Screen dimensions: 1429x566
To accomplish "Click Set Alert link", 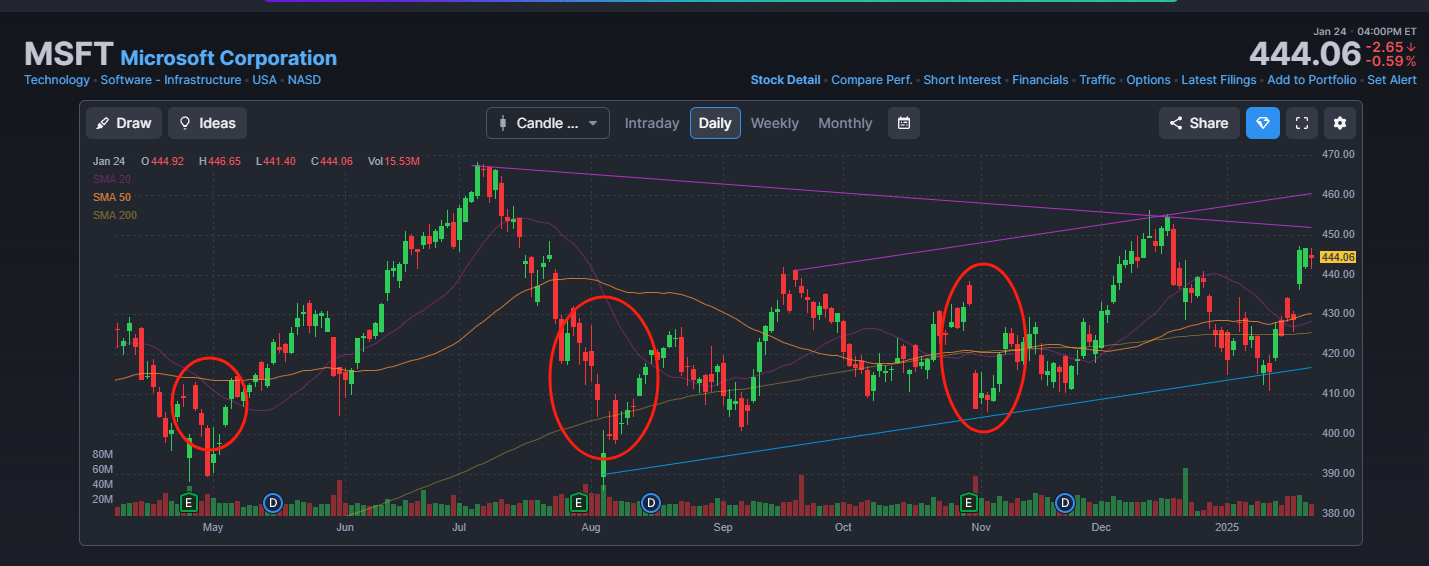I will [x=1392, y=80].
